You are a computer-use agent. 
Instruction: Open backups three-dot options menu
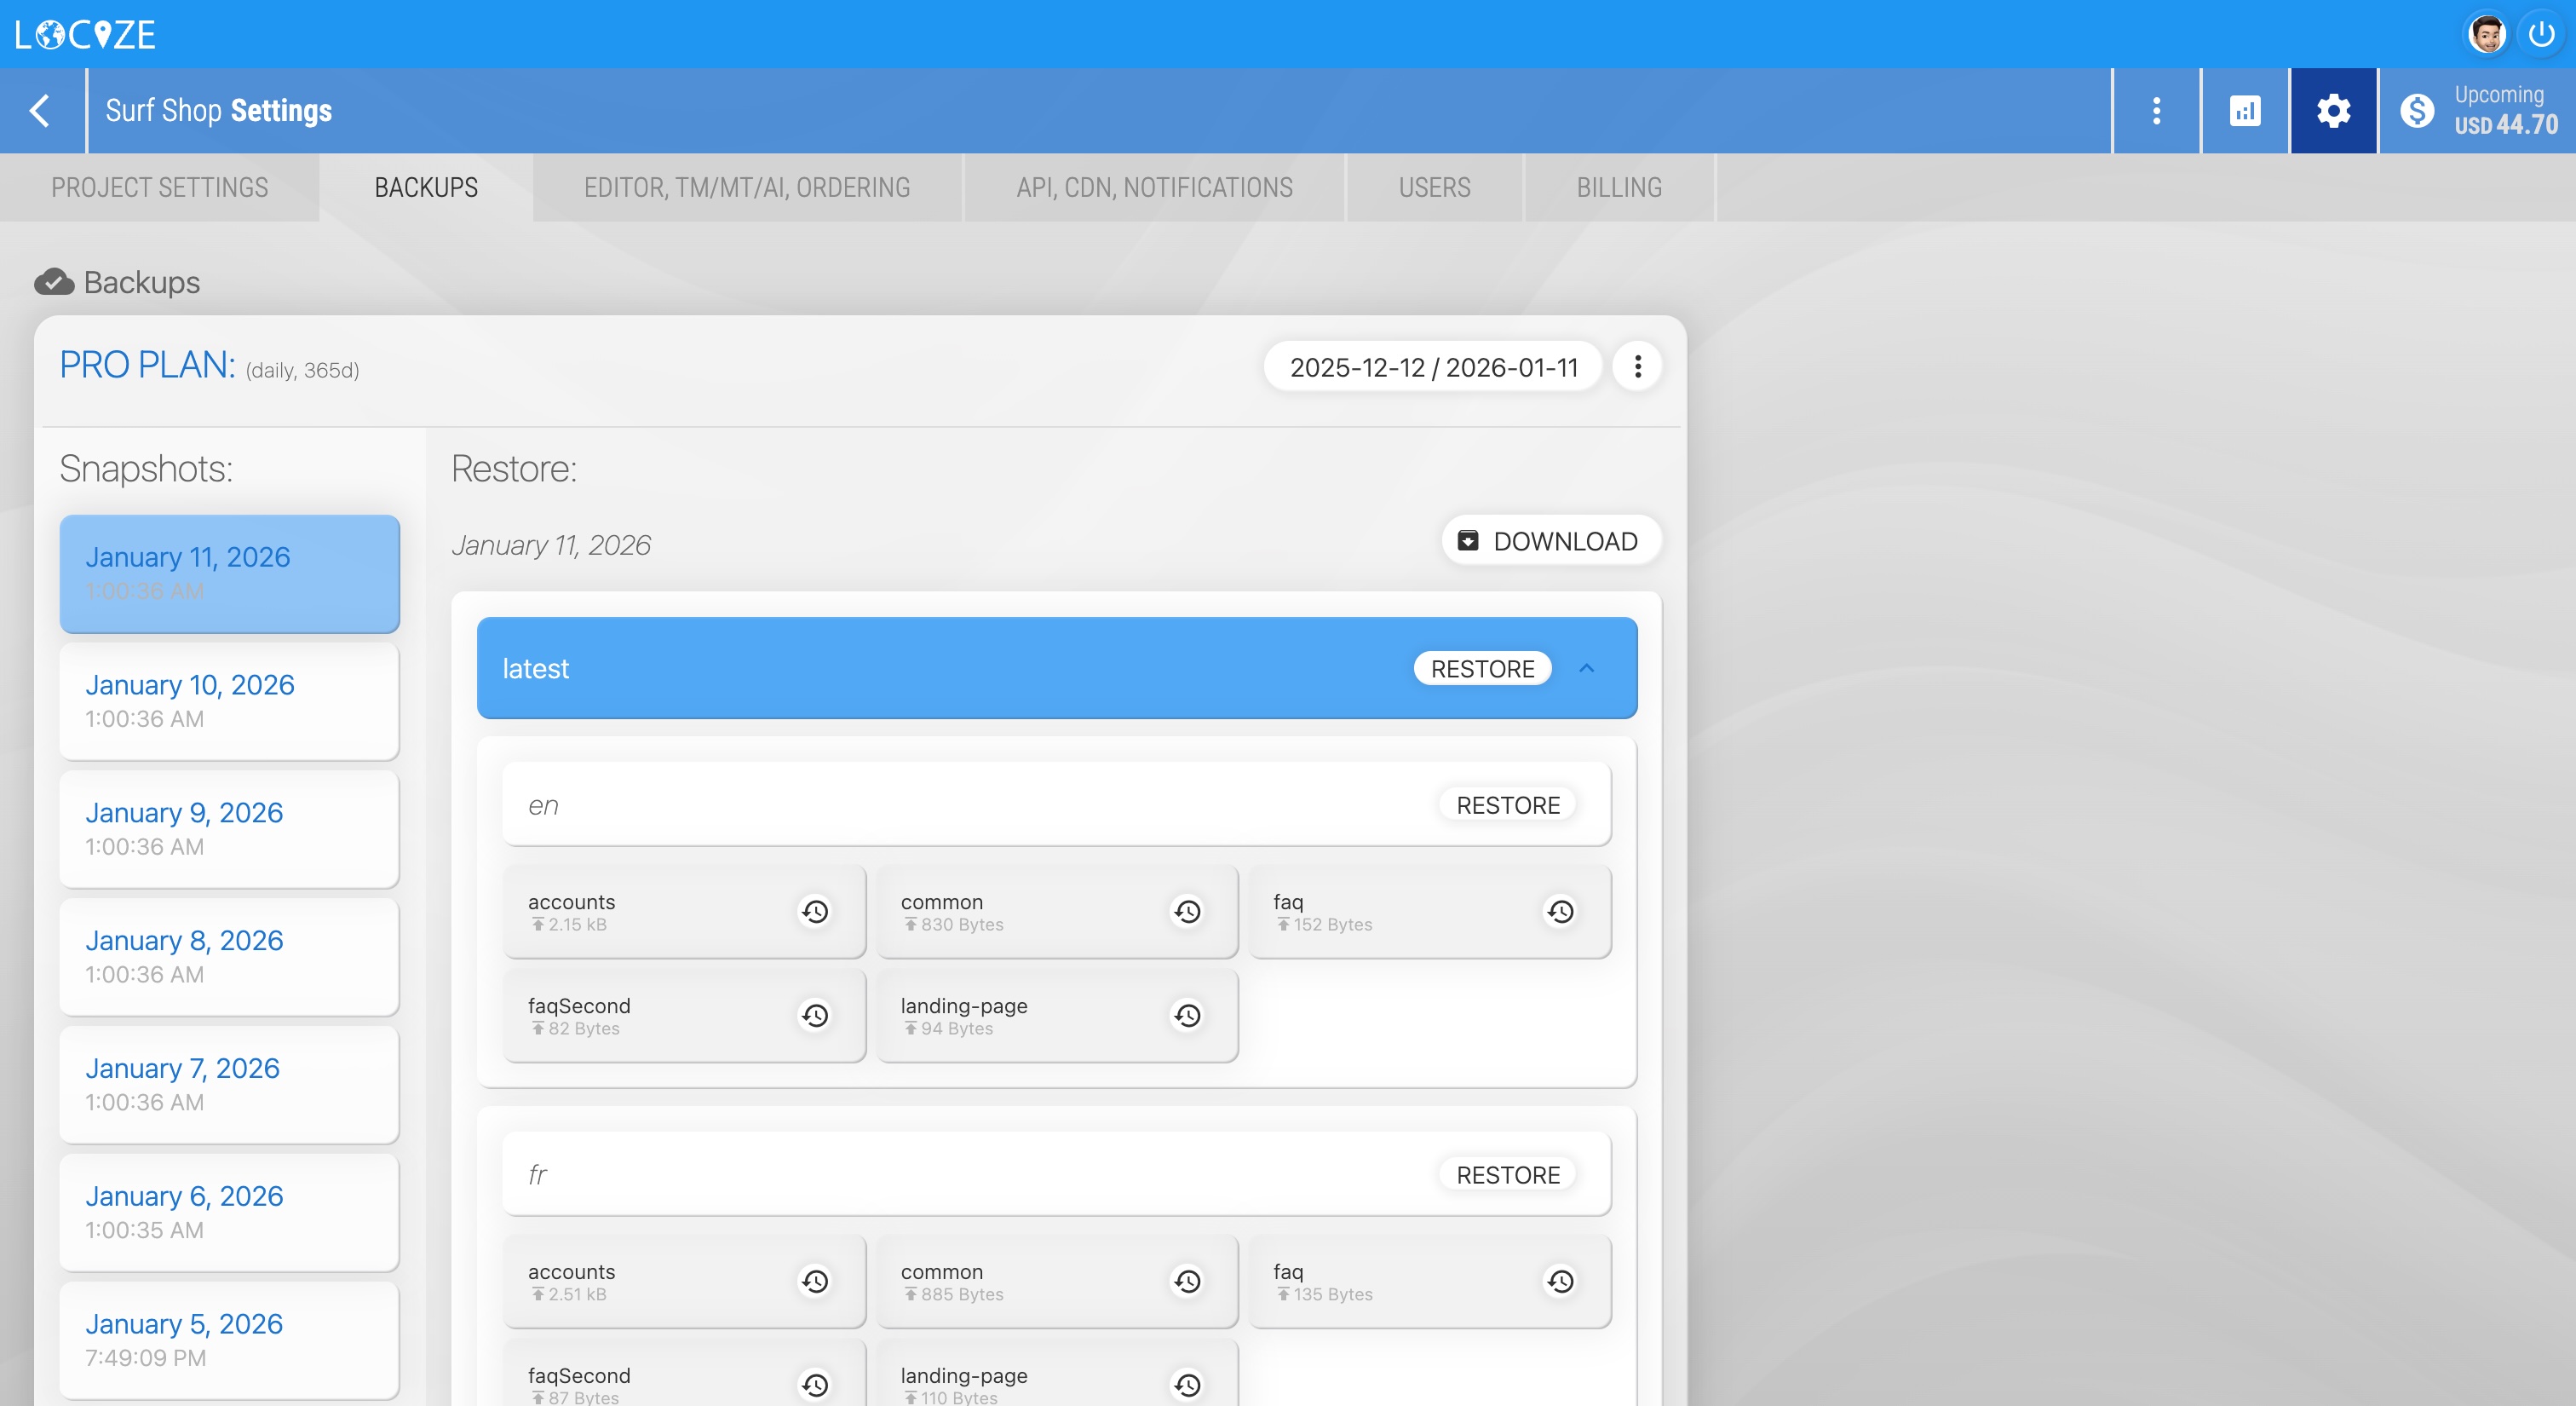click(1637, 367)
